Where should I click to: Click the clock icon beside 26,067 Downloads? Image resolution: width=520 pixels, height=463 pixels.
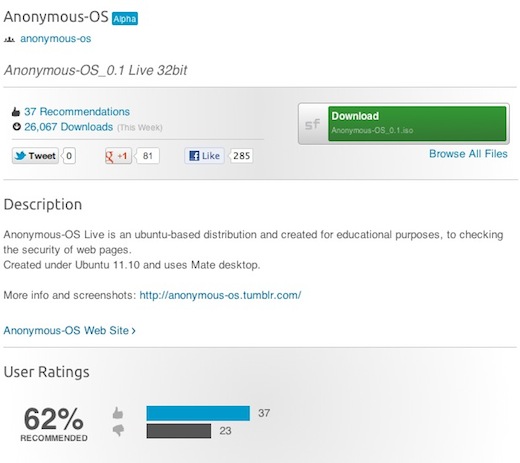16,127
